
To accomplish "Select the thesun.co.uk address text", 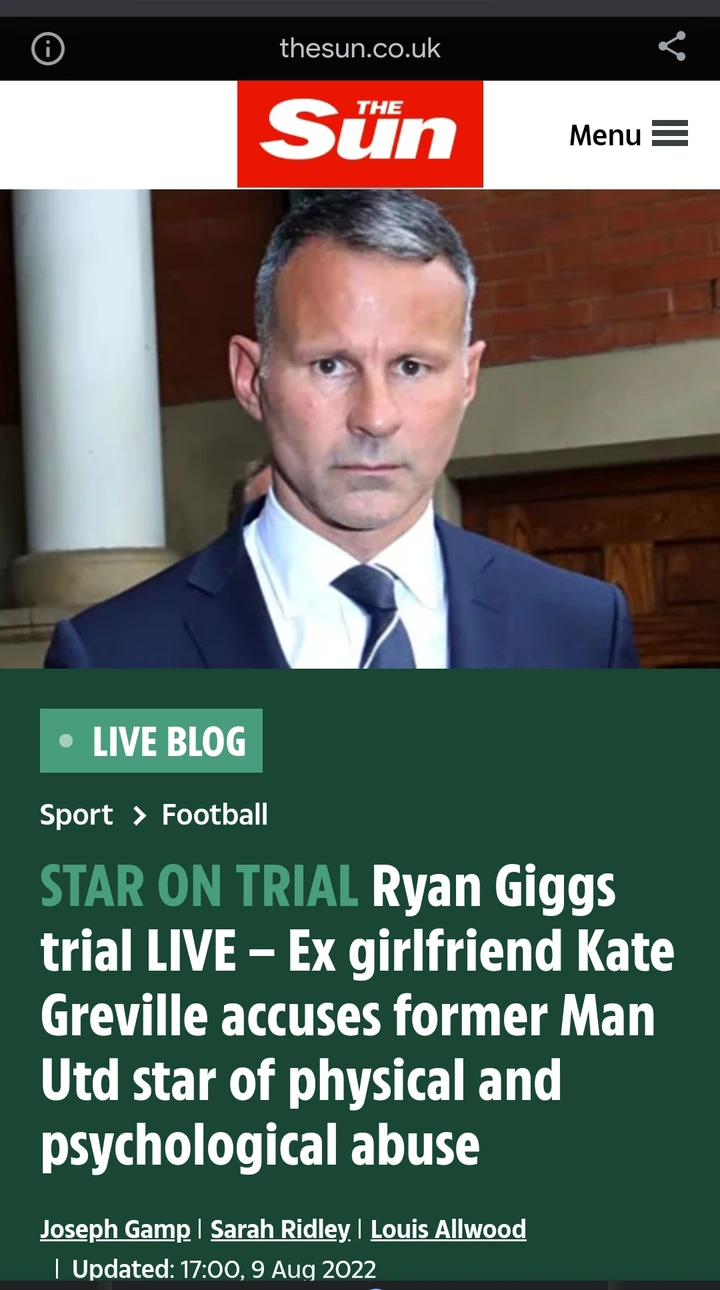I will tap(360, 48).
